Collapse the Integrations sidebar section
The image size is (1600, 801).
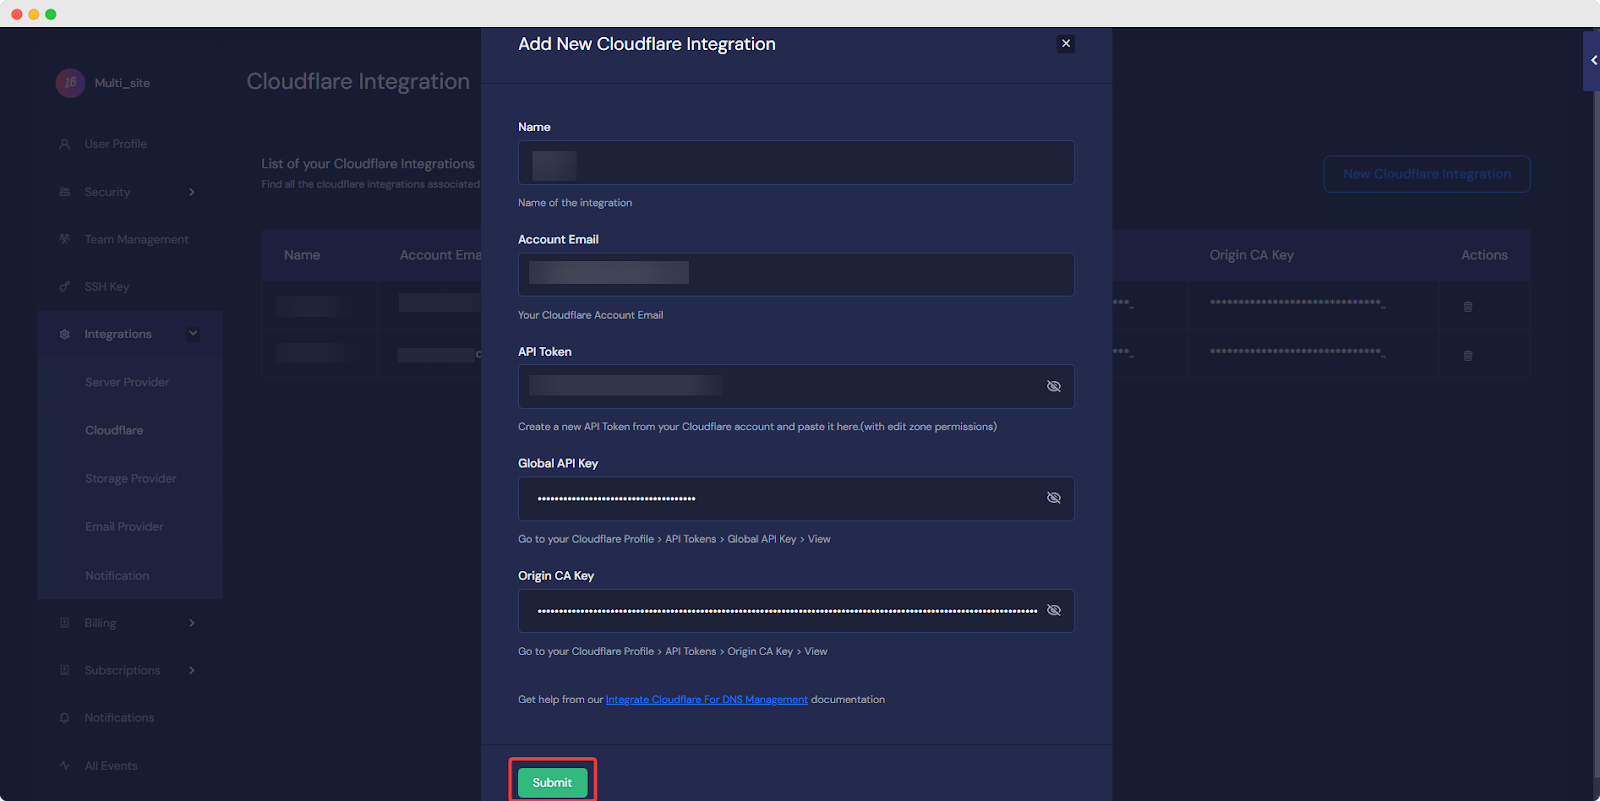[x=193, y=334]
